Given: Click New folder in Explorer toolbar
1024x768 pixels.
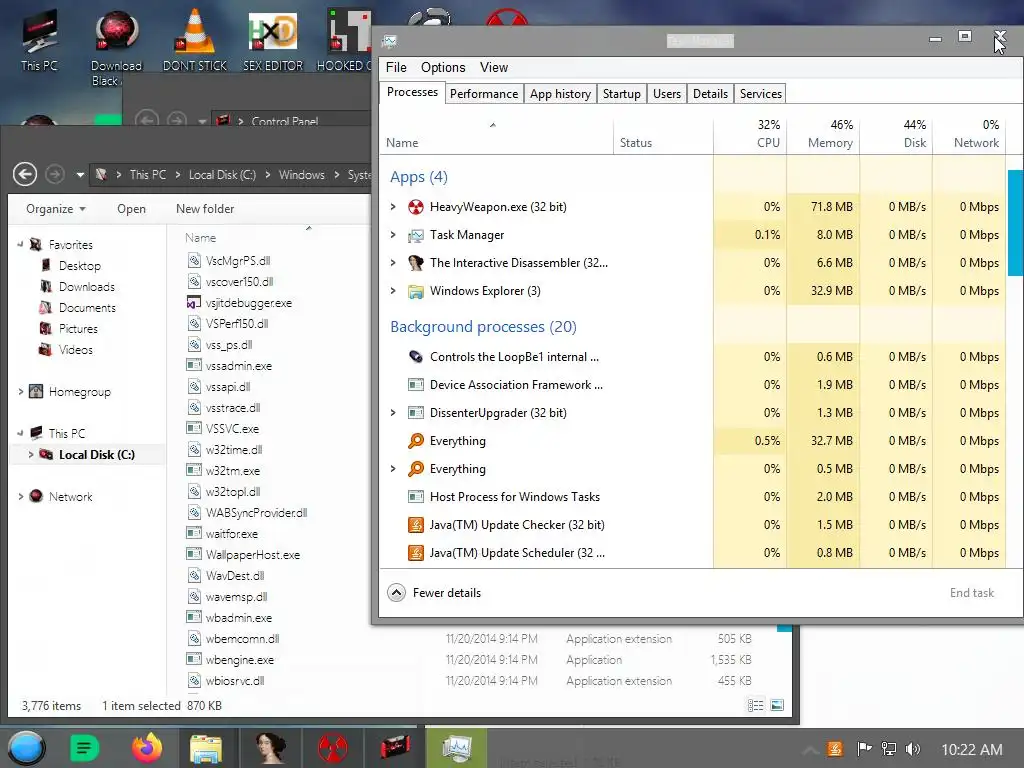Looking at the screenshot, I should coord(205,209).
